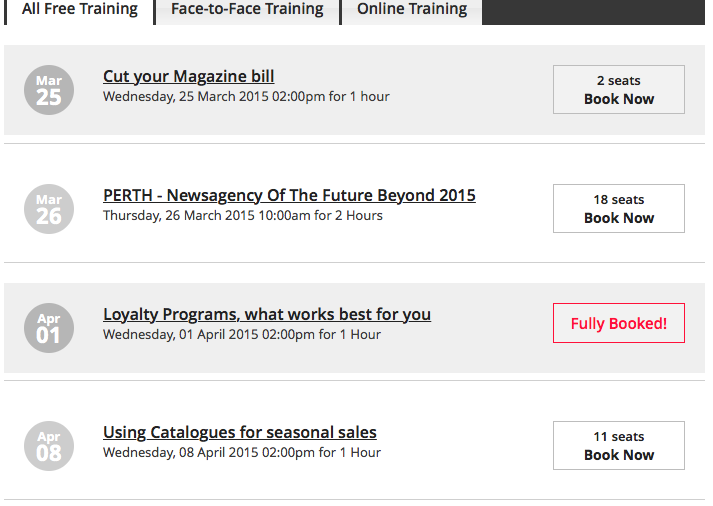Click Wednesday 01 April 2015 schedule text
This screenshot has height=506, width=713.
[x=241, y=335]
